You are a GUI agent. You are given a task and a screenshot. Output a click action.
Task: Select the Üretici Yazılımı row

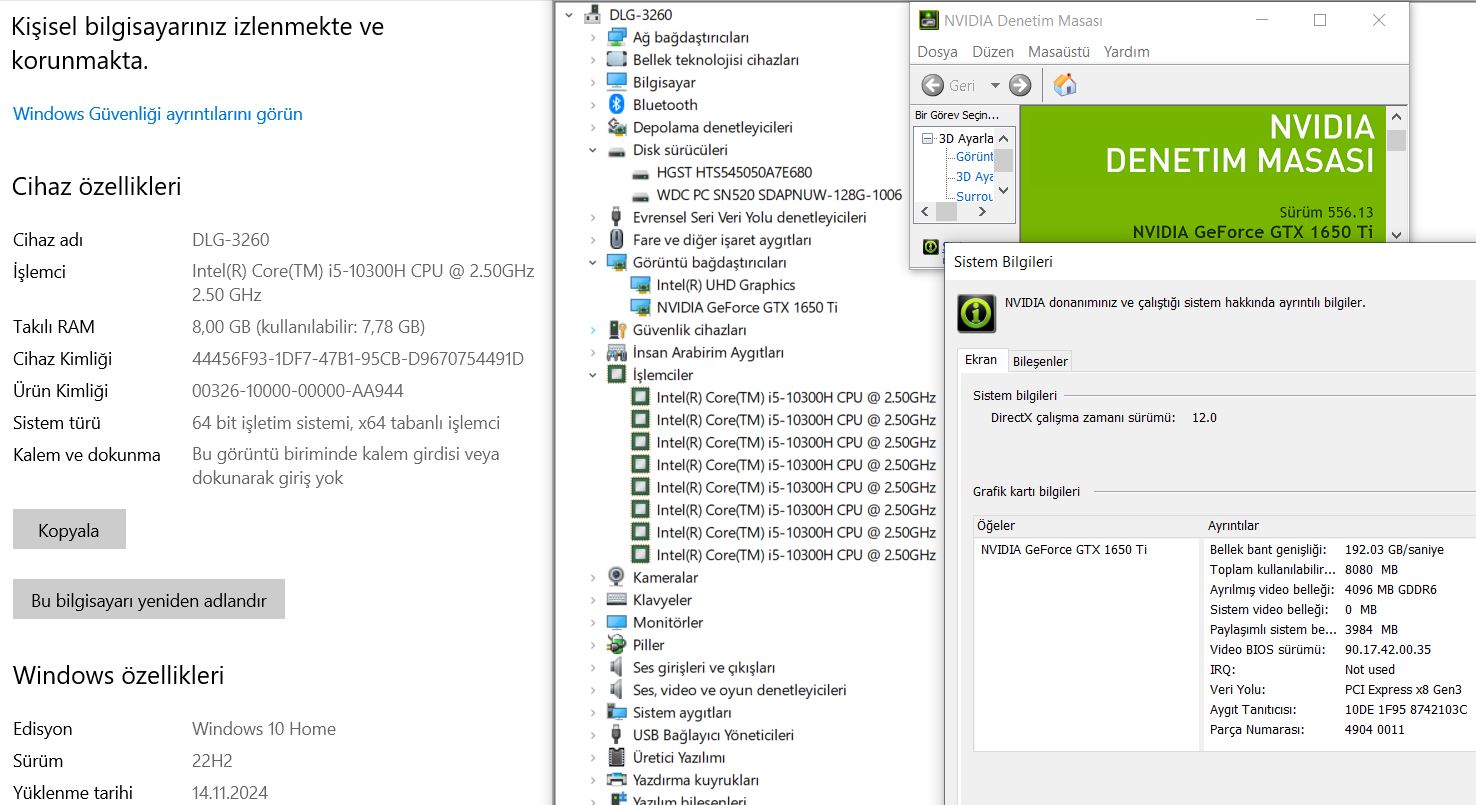[679, 757]
